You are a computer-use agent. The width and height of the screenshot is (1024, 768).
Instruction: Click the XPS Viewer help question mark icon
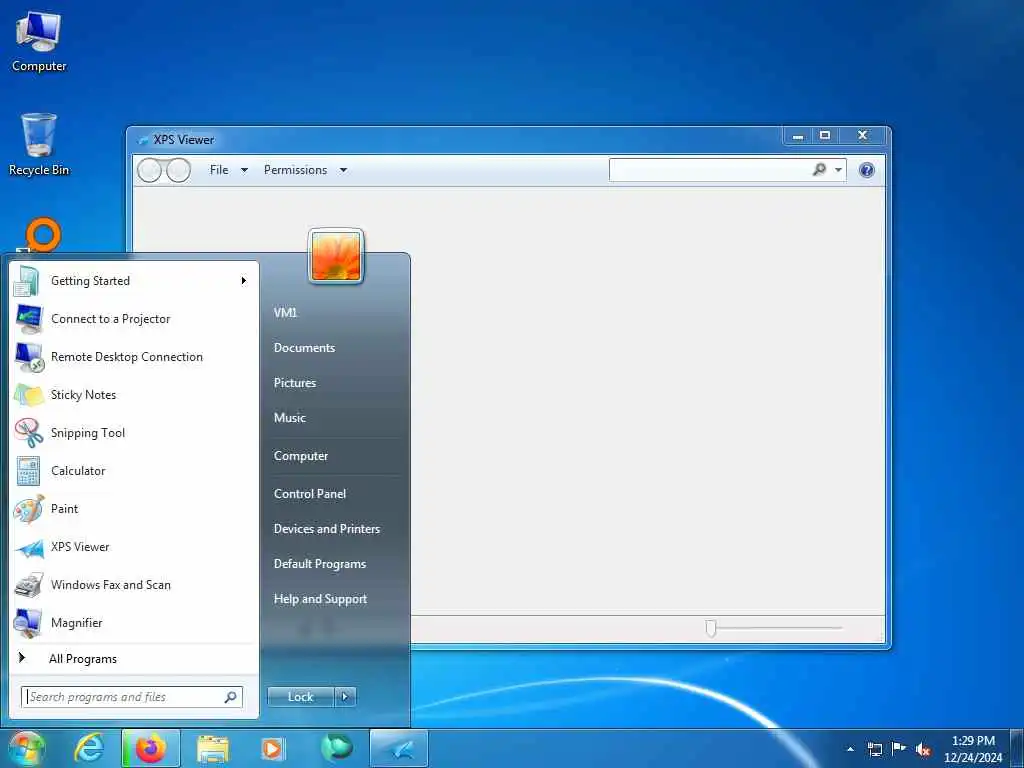coord(867,170)
